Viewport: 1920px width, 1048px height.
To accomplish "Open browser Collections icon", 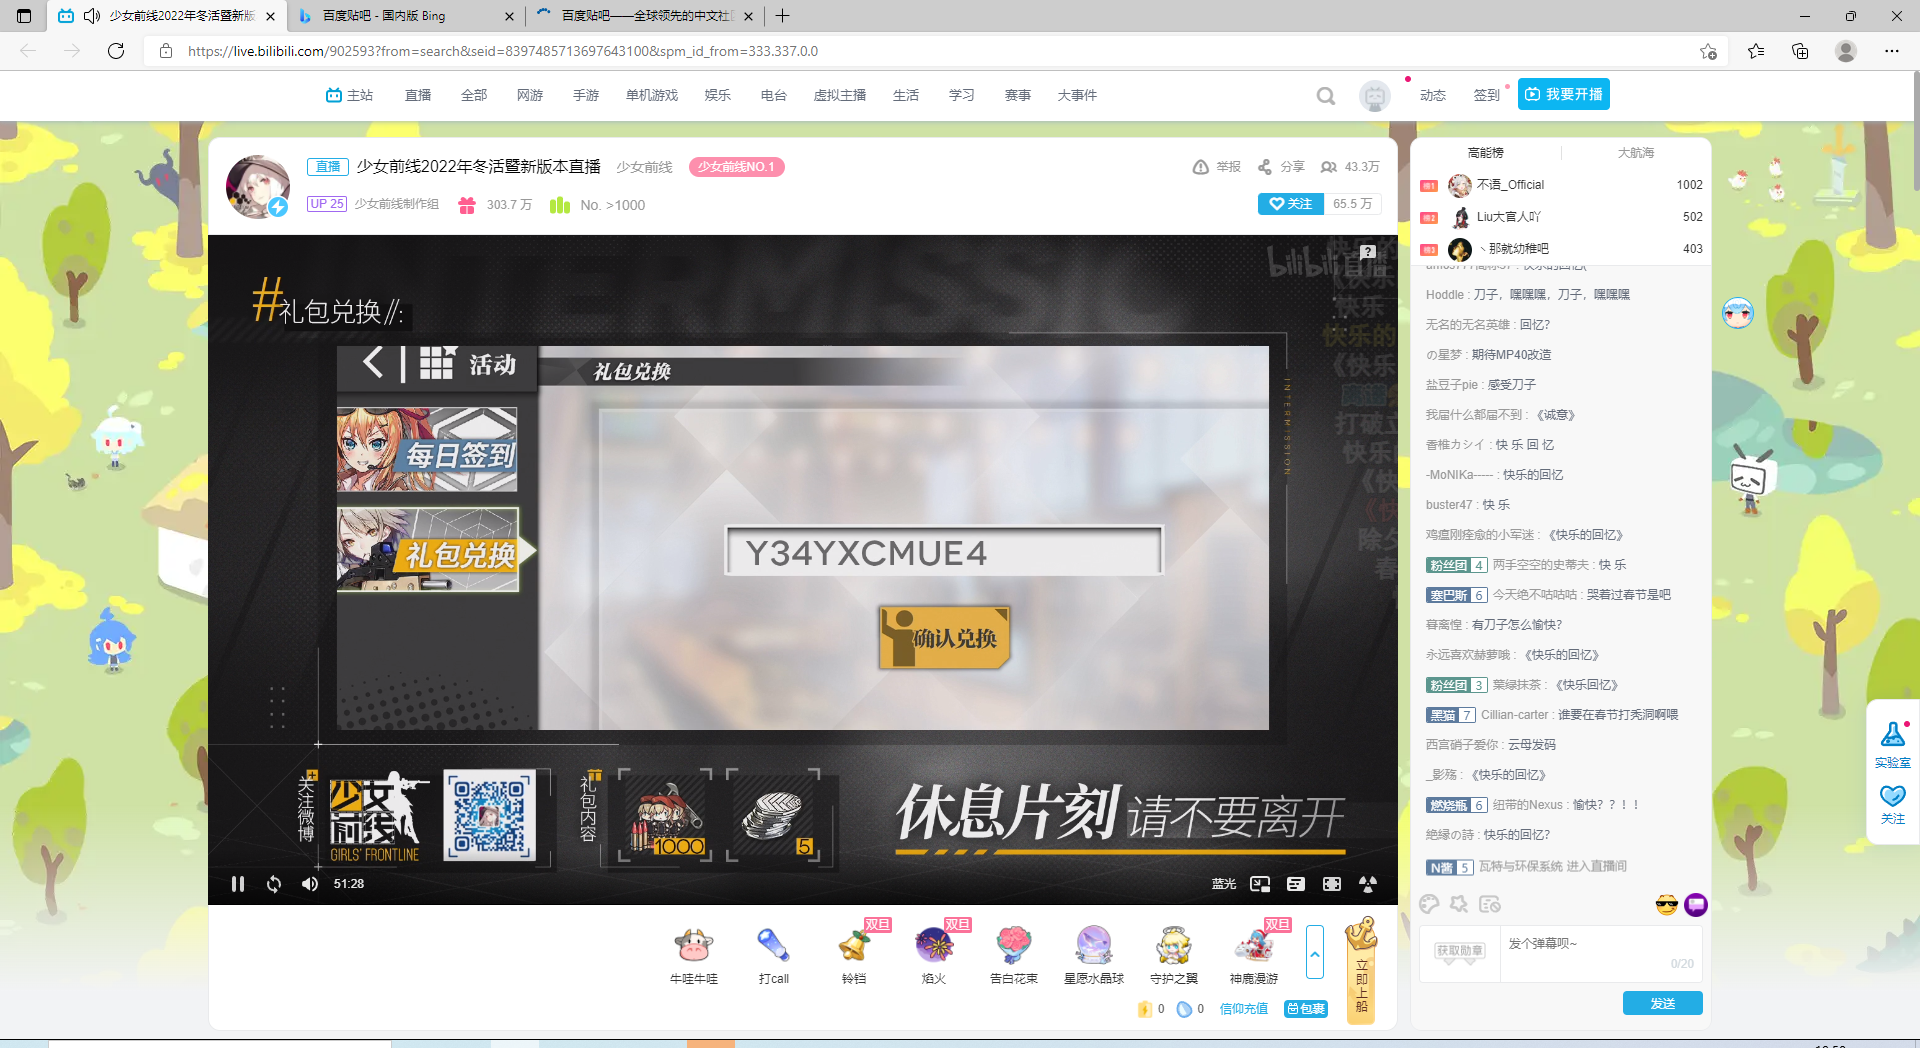I will click(1800, 51).
